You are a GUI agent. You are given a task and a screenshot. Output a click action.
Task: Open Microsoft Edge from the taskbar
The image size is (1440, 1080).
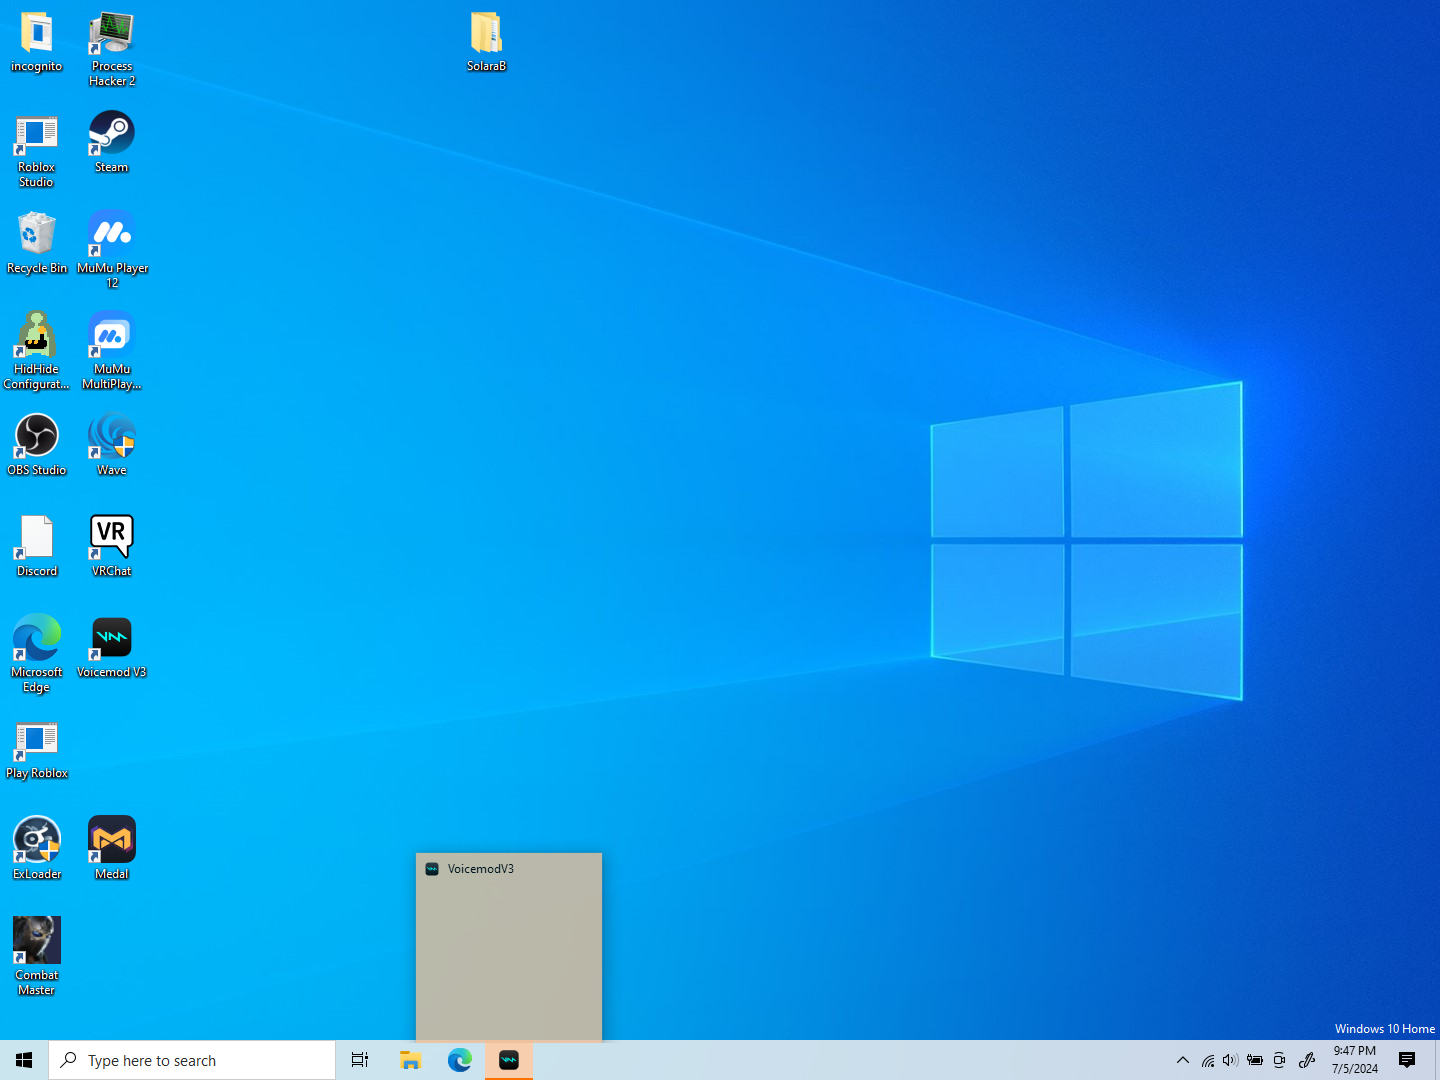460,1060
